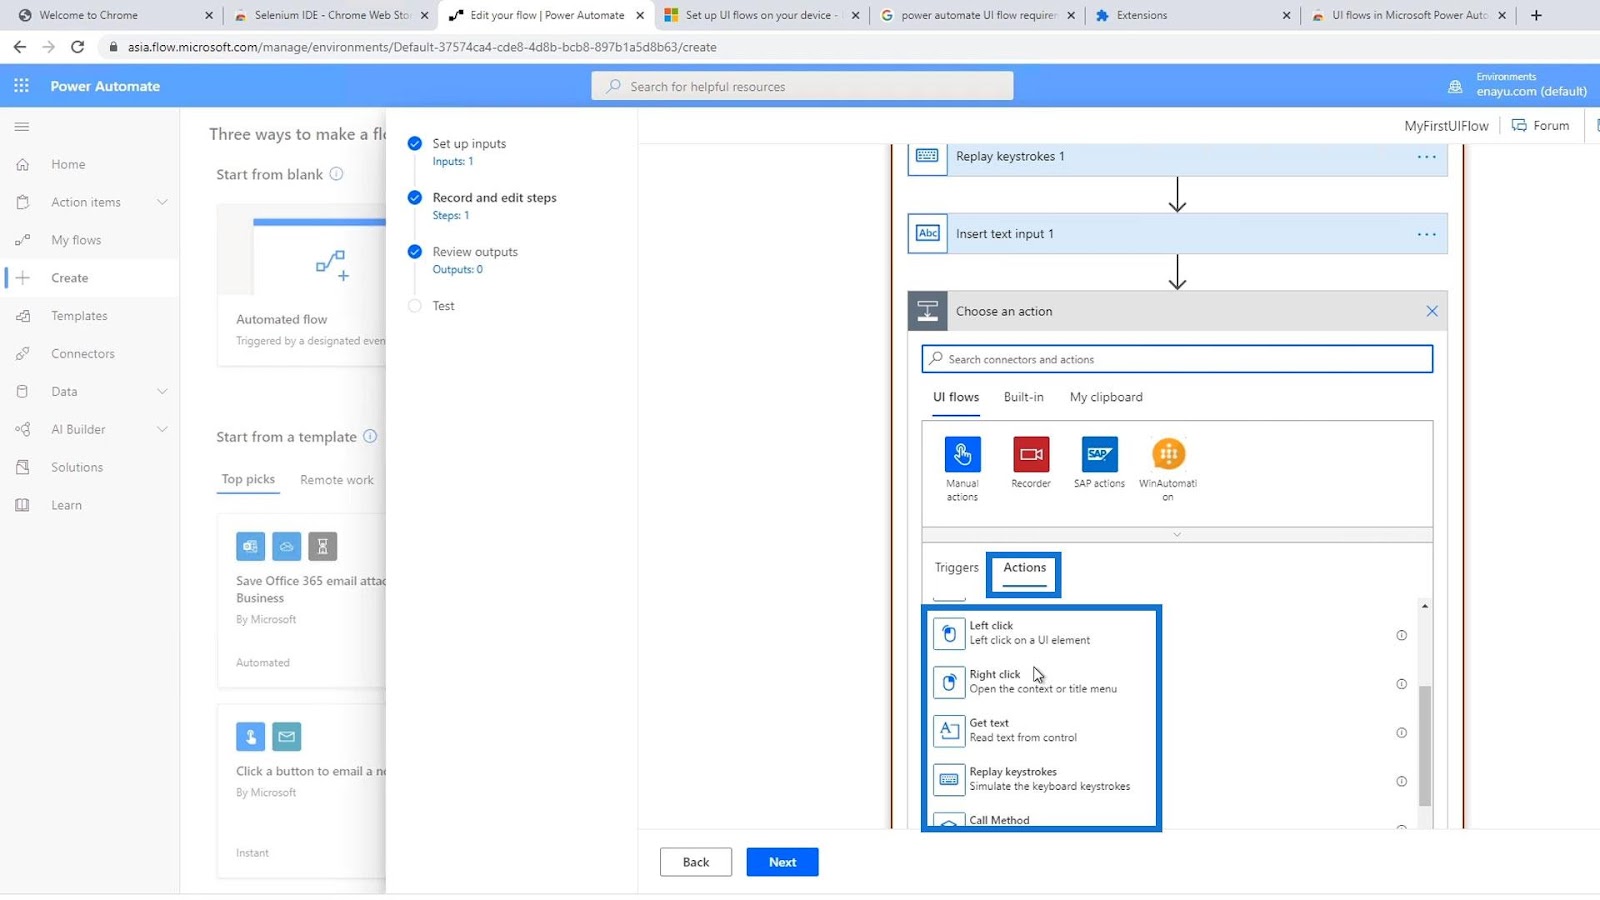Open a new Chrome tab
Screen dimensions: 1600x900
click(x=1536, y=15)
